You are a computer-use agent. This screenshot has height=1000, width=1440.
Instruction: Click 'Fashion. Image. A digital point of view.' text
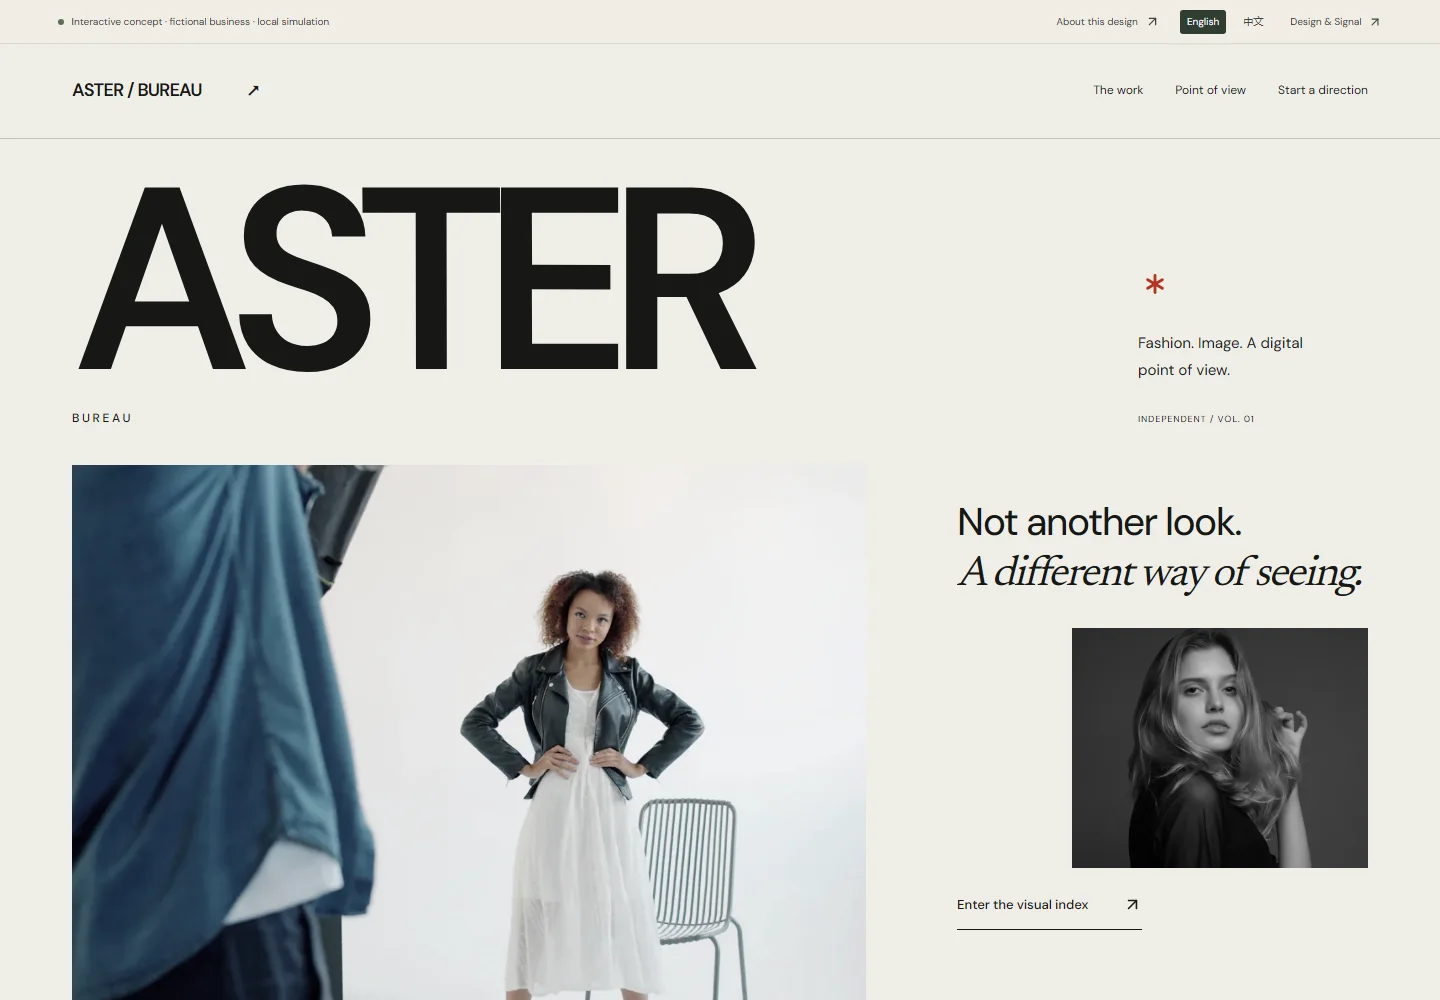point(1220,356)
